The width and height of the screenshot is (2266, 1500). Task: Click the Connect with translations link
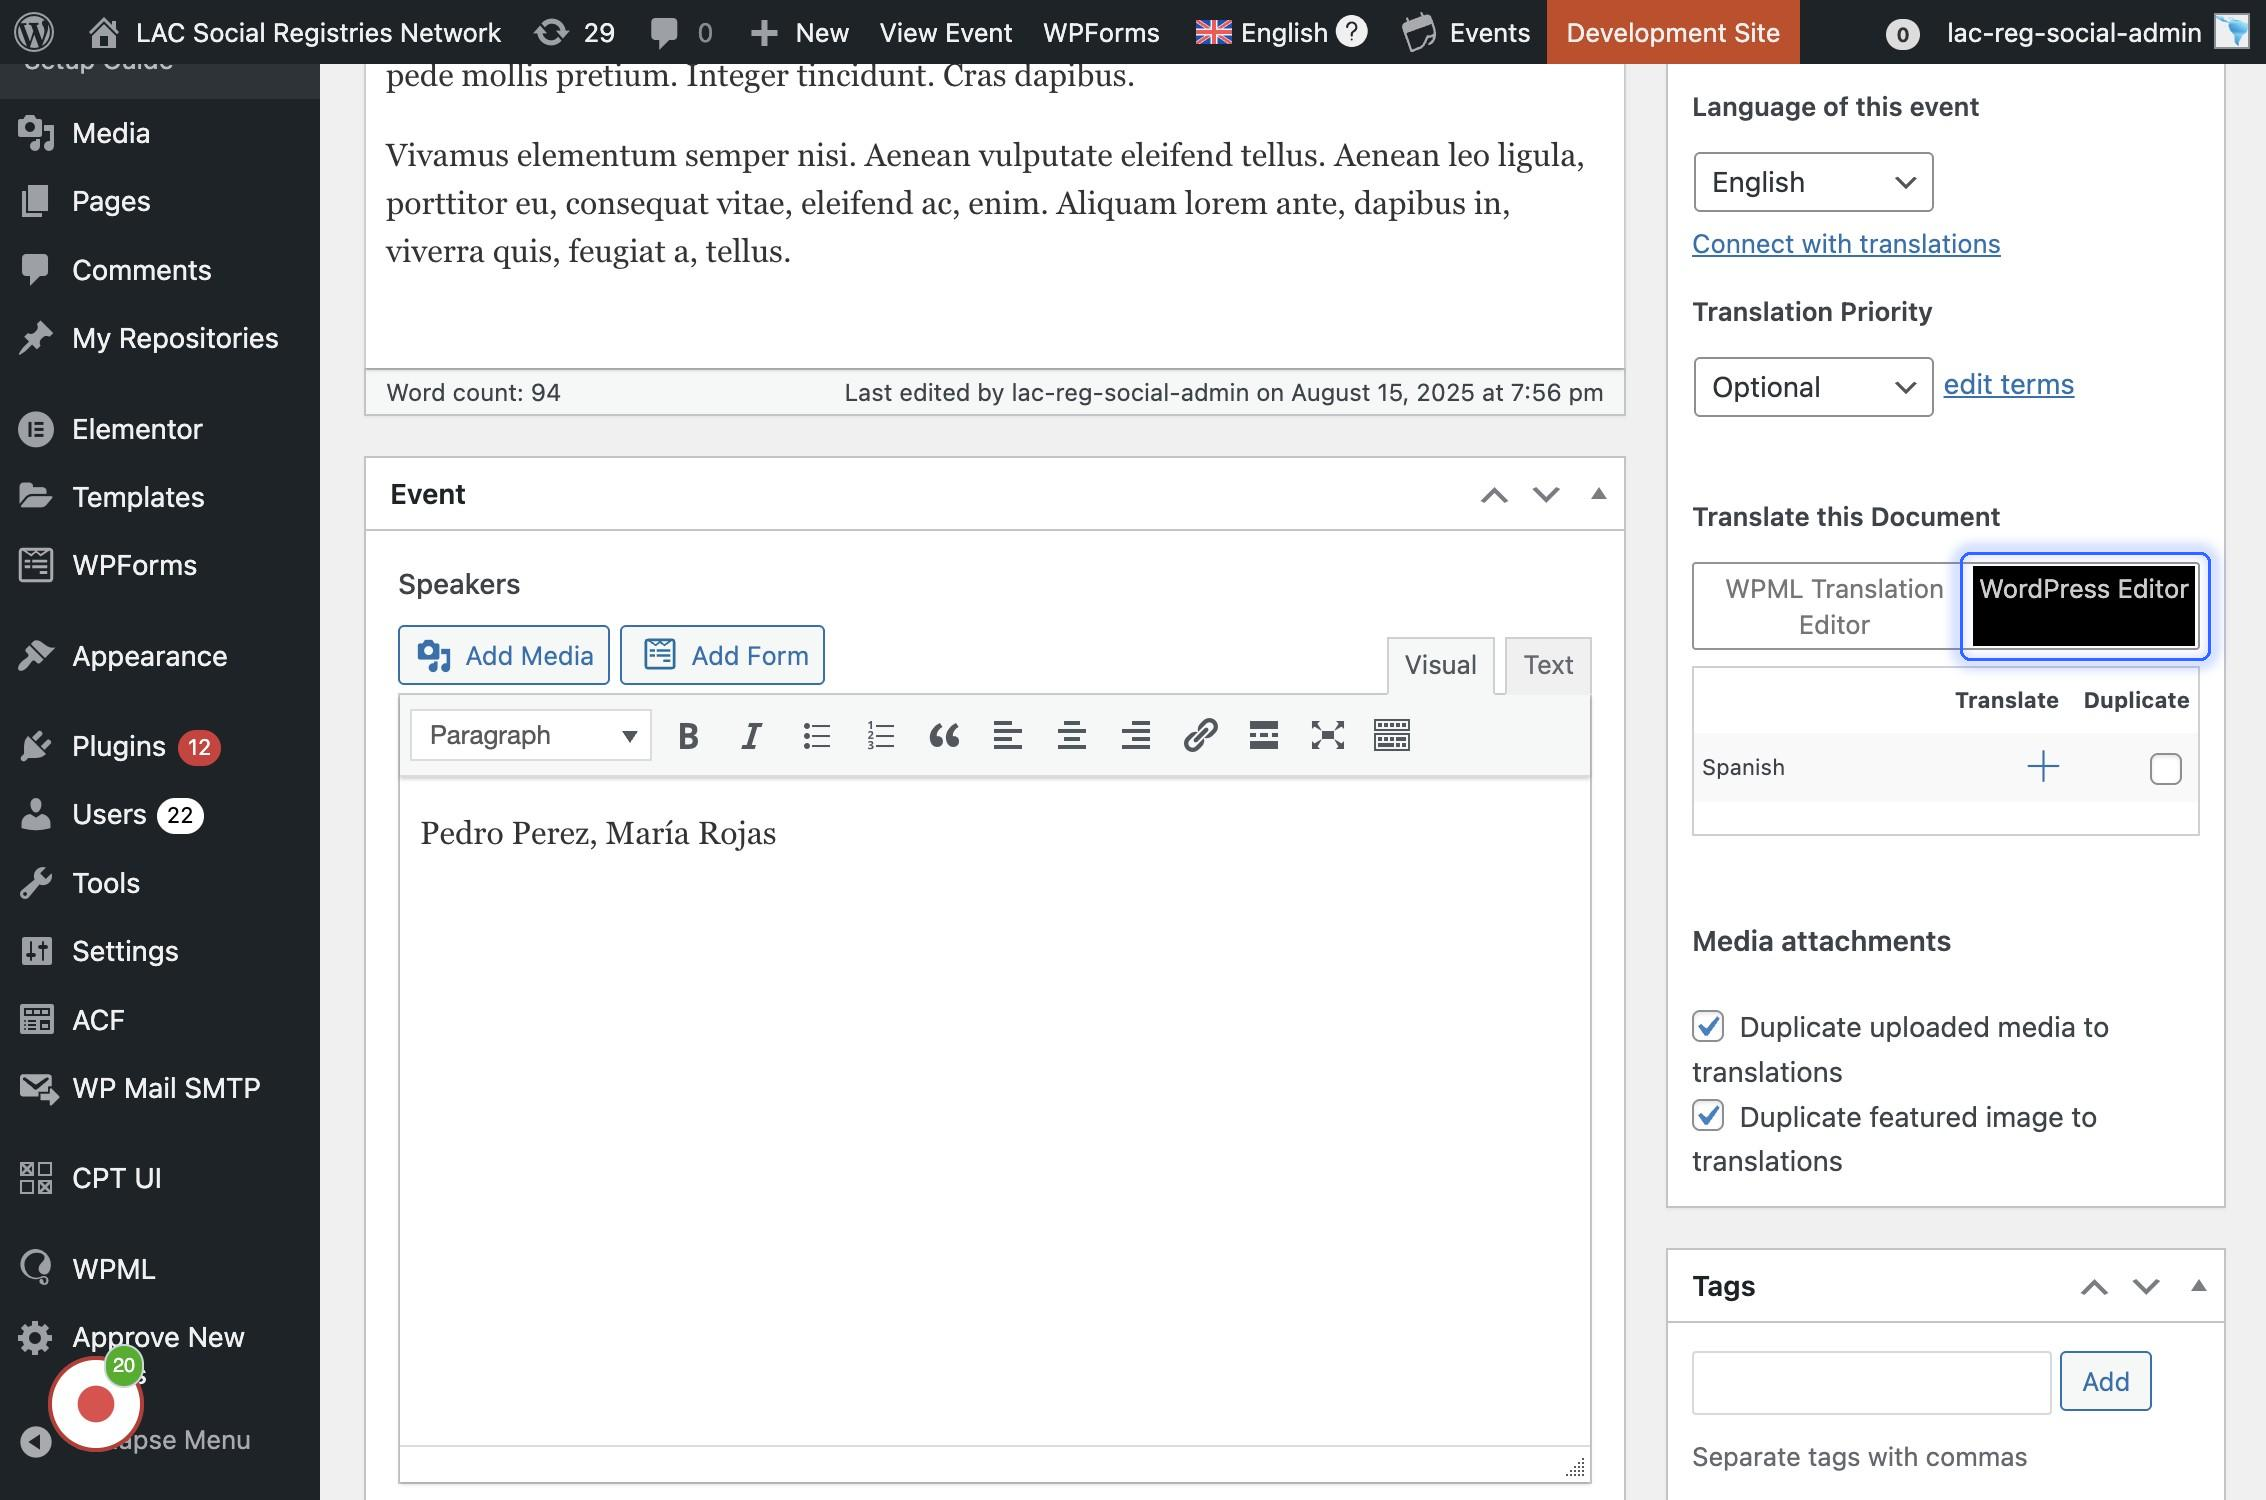(x=1845, y=244)
